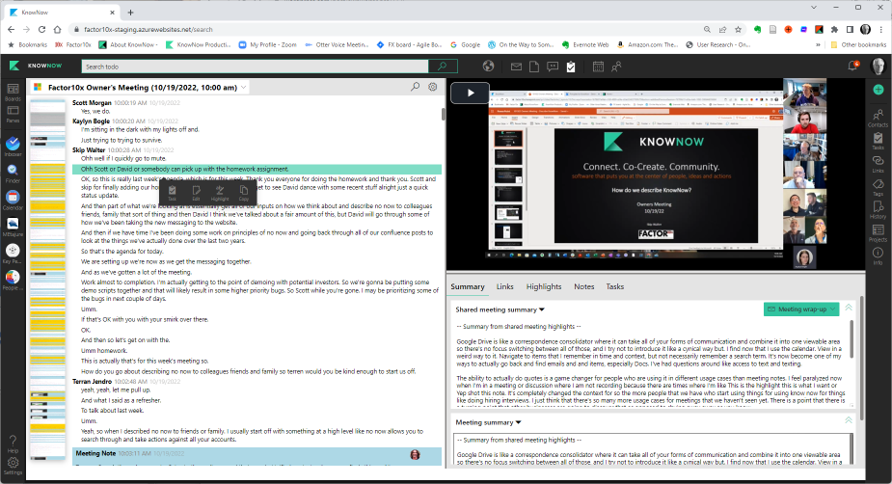Search within transcript using magnifier icon
The image size is (892, 484).
click(x=416, y=87)
